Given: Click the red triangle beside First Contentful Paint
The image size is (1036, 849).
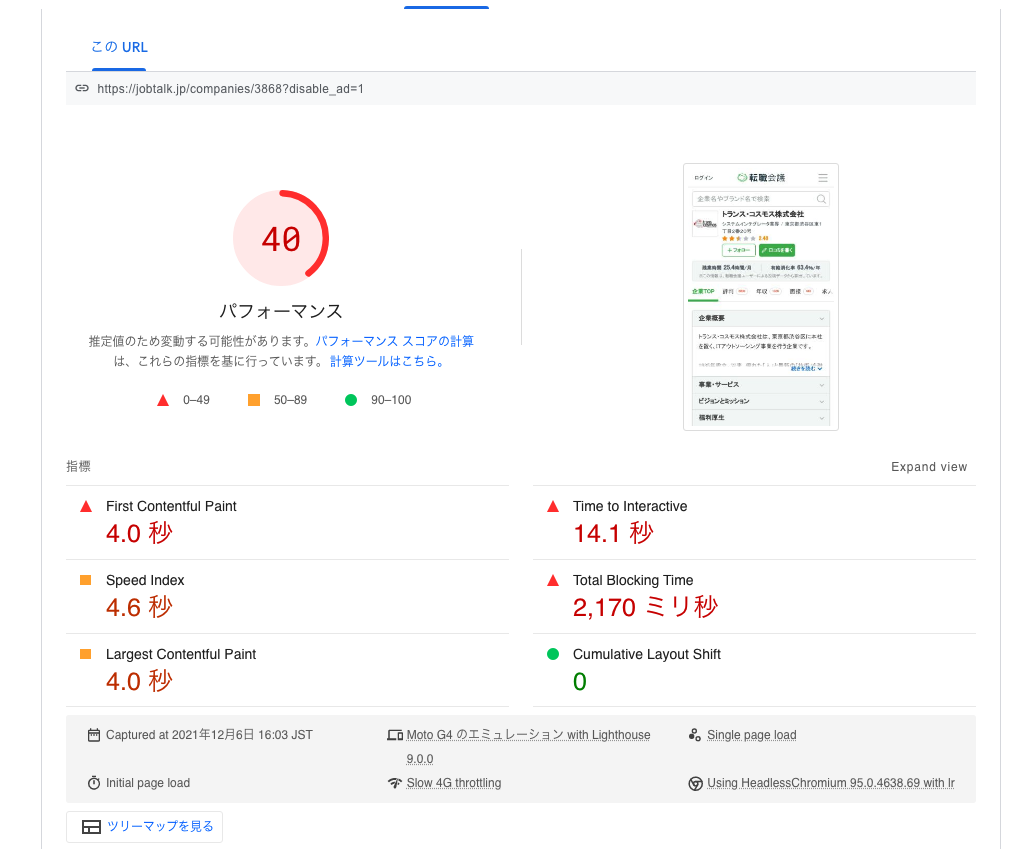Looking at the screenshot, I should (86, 507).
